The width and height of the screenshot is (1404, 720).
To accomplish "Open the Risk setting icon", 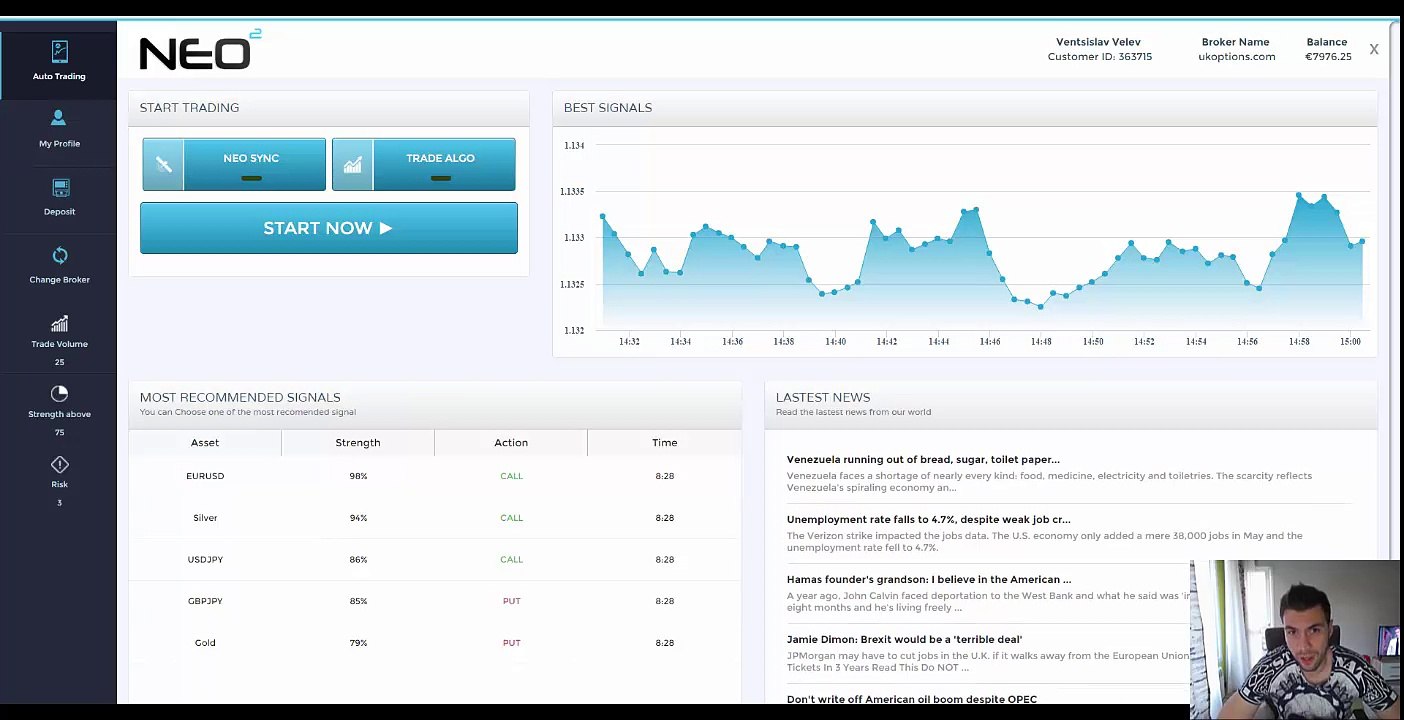I will [59, 464].
